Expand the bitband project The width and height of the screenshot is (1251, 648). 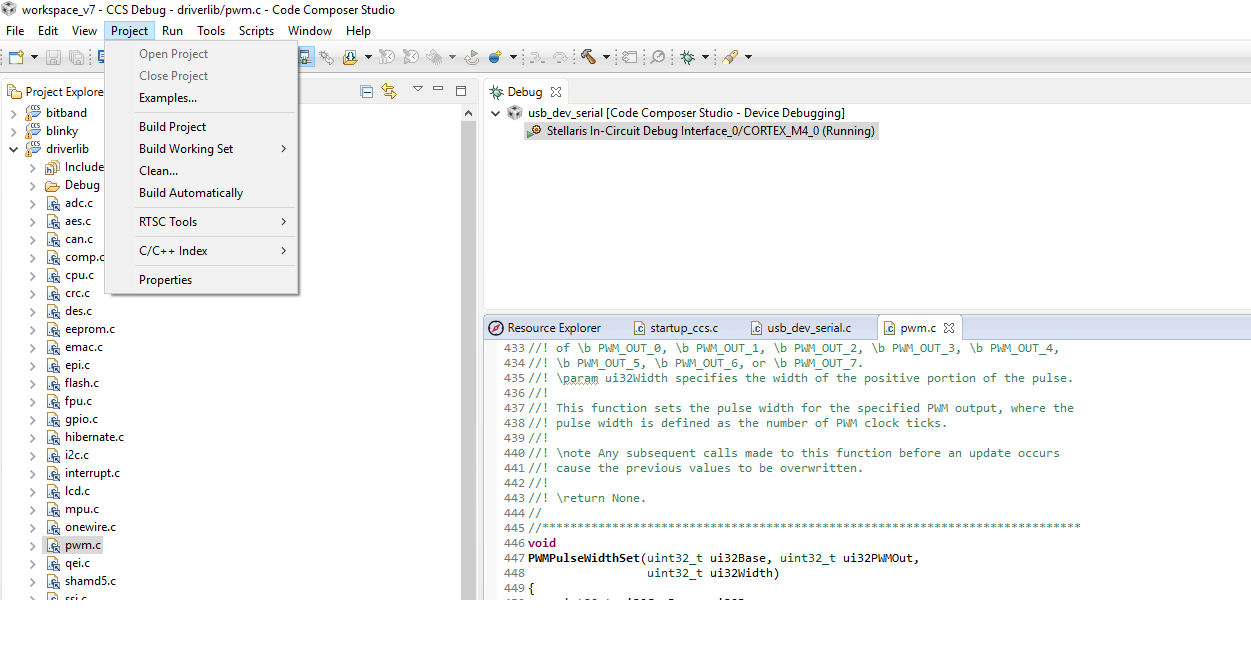13,113
